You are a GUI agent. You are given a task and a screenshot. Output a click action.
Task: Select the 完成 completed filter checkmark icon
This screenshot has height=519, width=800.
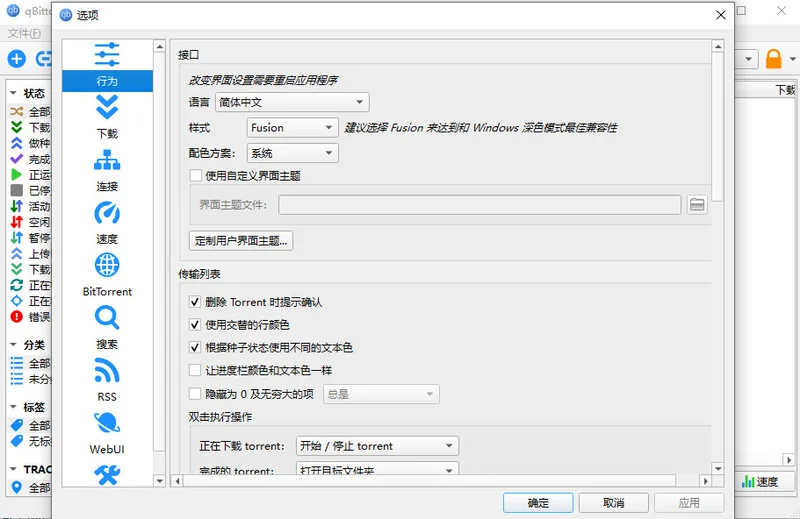16,159
